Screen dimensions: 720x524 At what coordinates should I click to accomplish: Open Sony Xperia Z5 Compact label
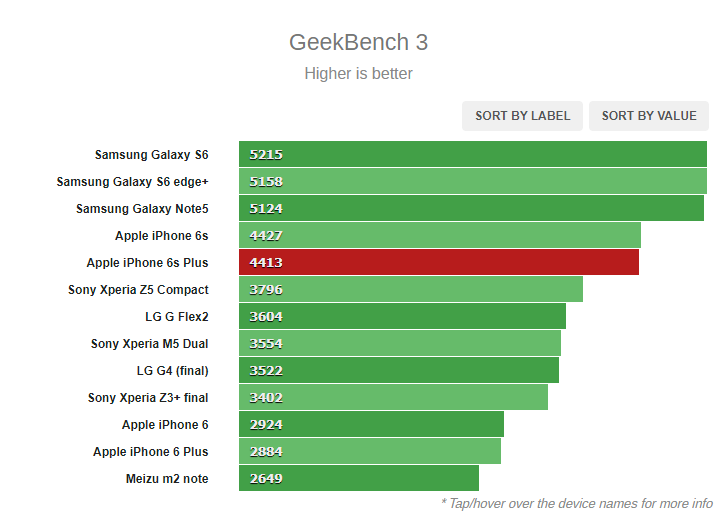138,290
